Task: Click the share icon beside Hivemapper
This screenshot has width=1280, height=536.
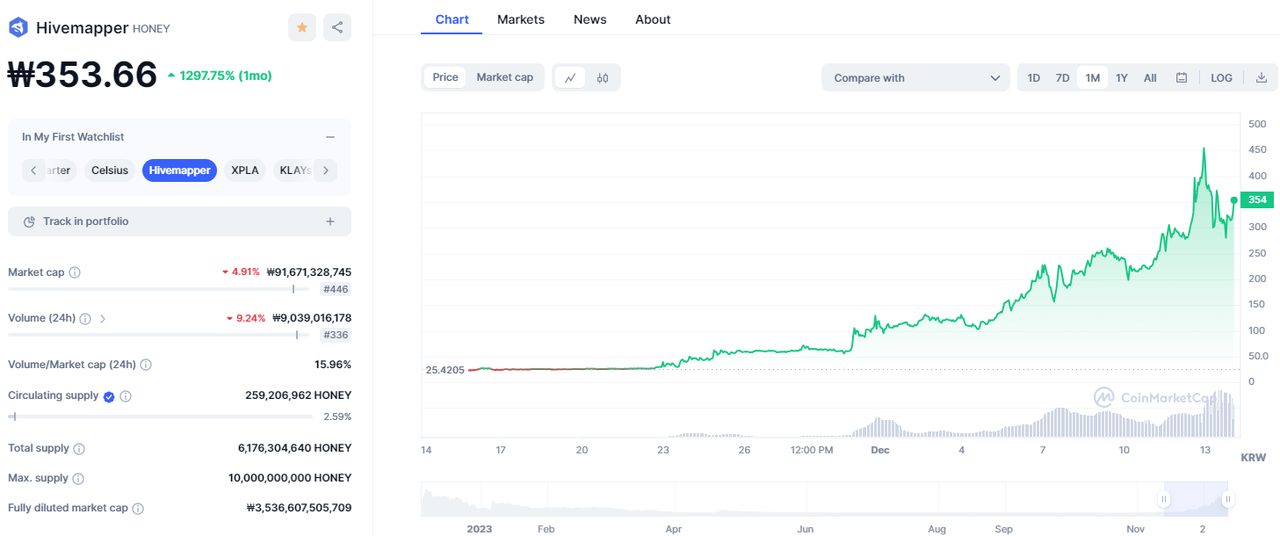Action: click(338, 28)
